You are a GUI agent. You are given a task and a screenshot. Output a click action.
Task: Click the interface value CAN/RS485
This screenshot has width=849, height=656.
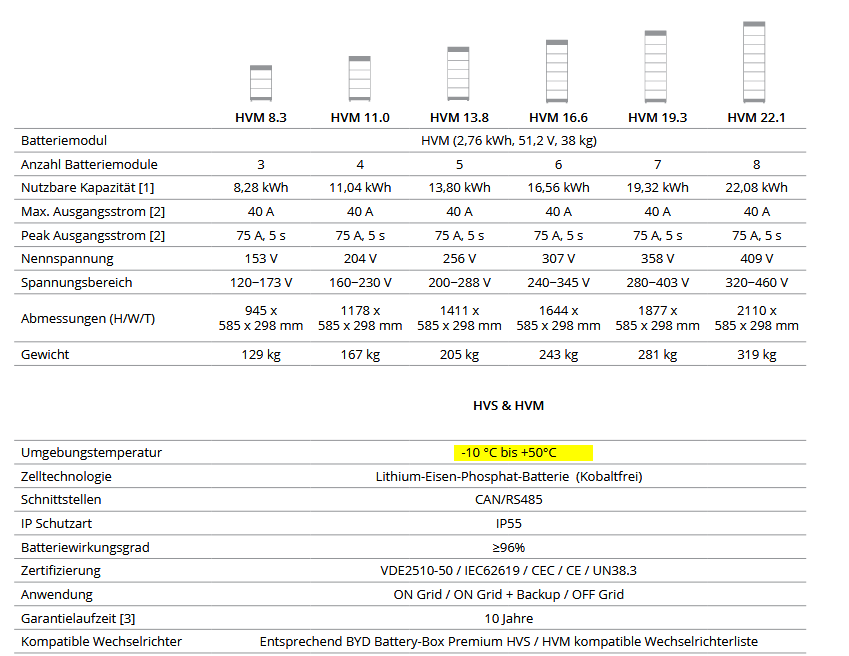pyautogui.click(x=509, y=500)
